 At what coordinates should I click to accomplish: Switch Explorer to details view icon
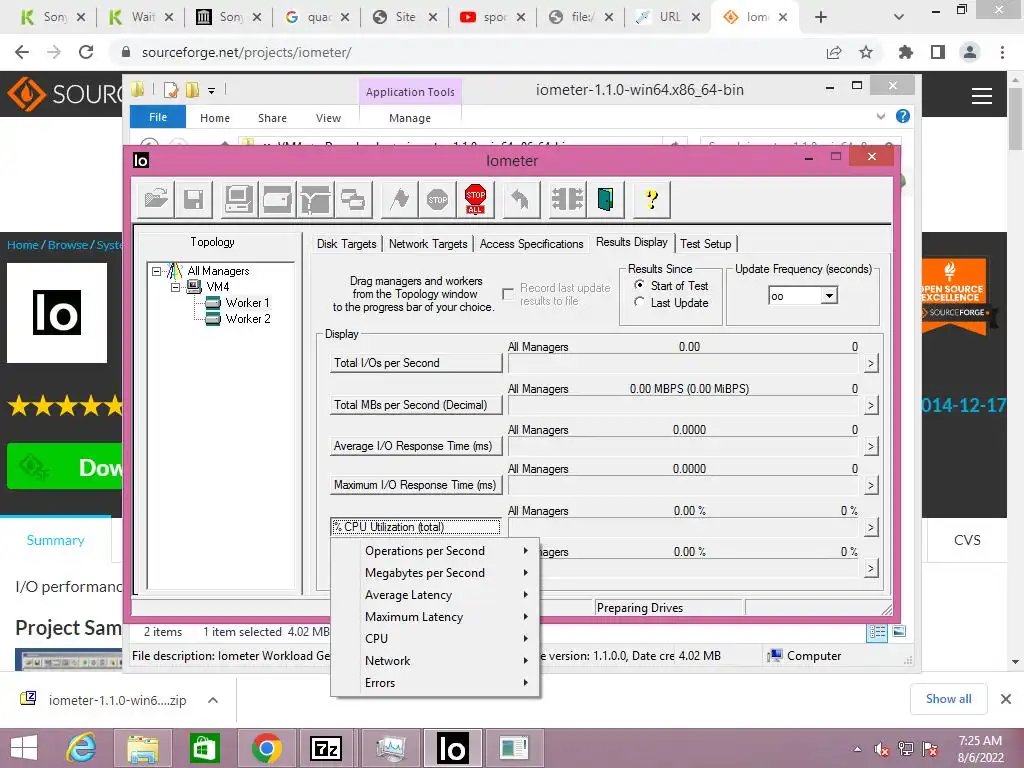click(x=877, y=632)
